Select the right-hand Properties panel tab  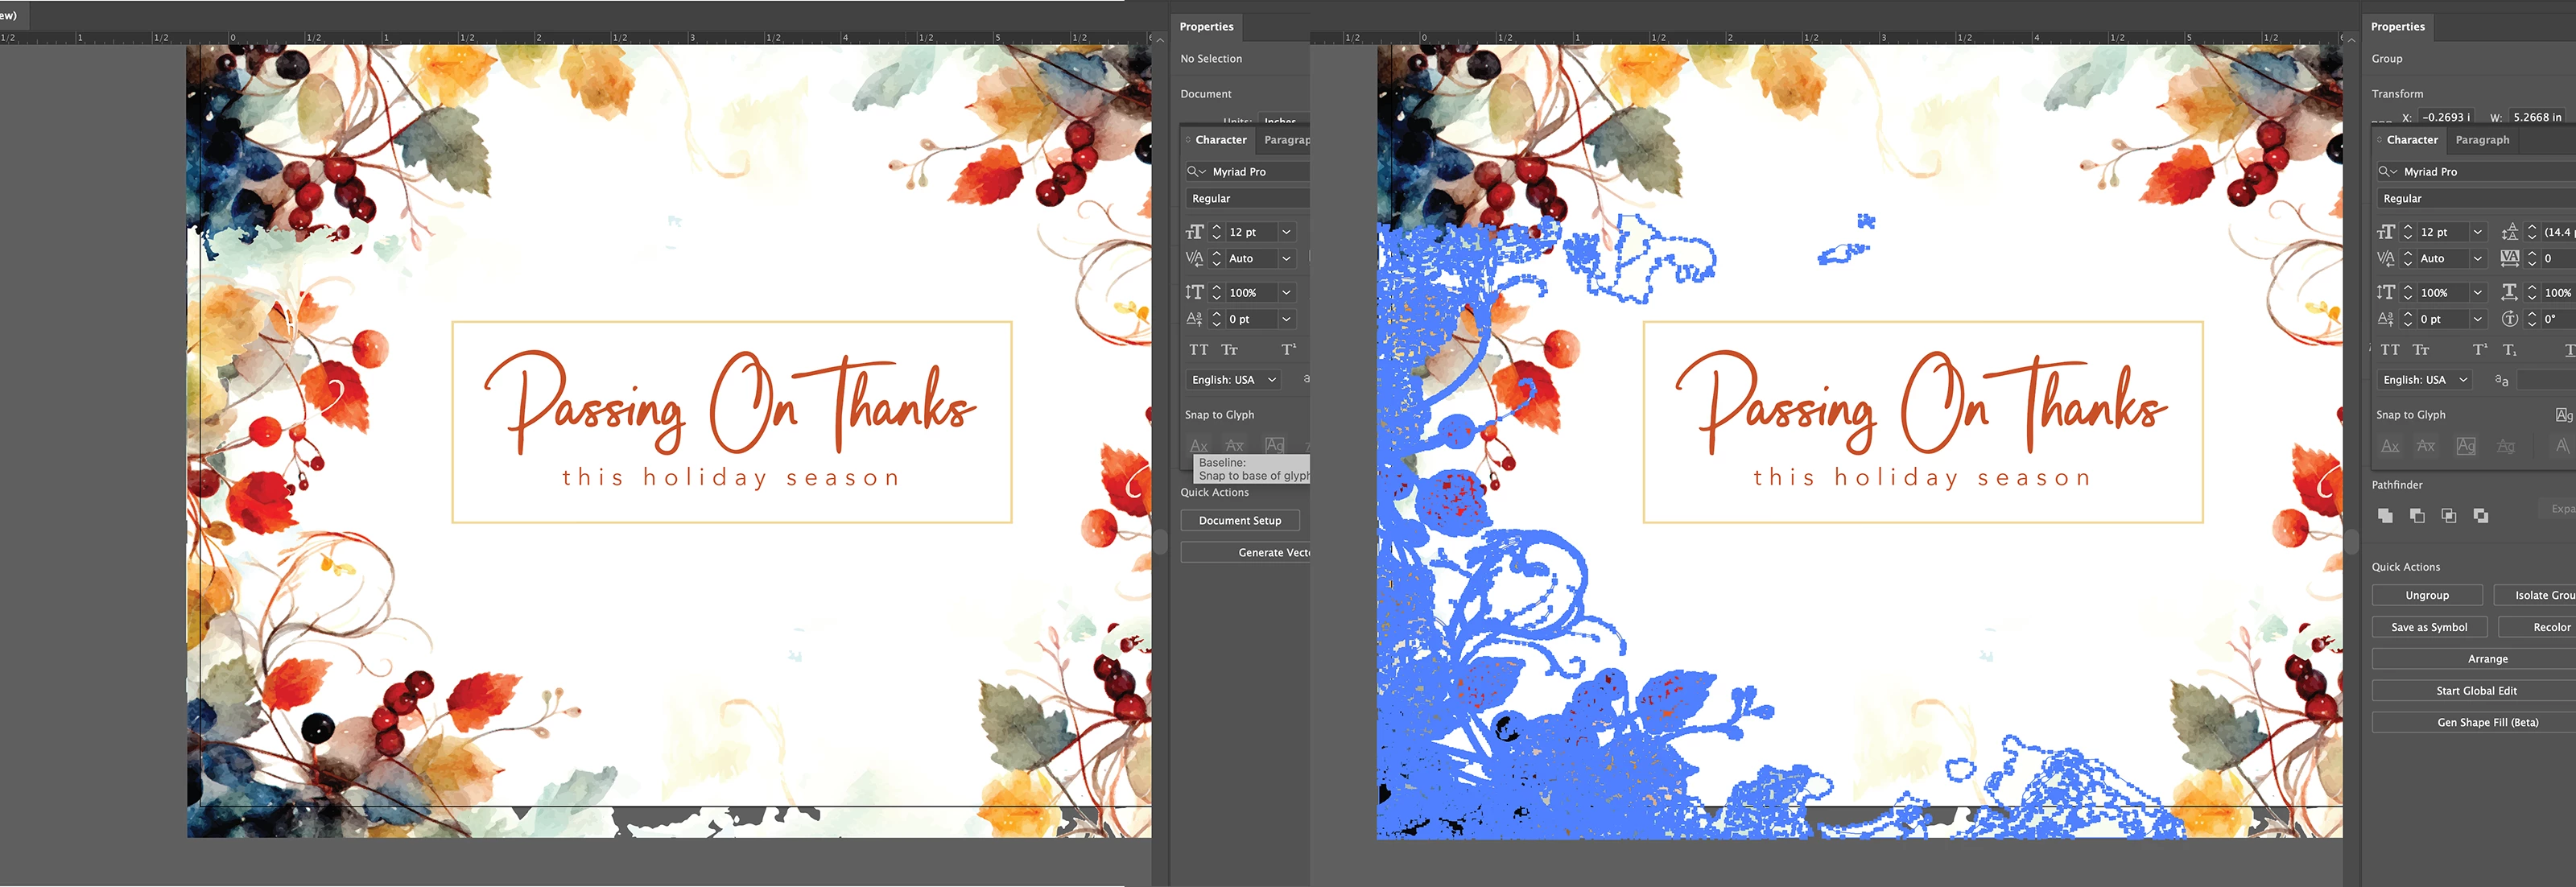click(2397, 27)
